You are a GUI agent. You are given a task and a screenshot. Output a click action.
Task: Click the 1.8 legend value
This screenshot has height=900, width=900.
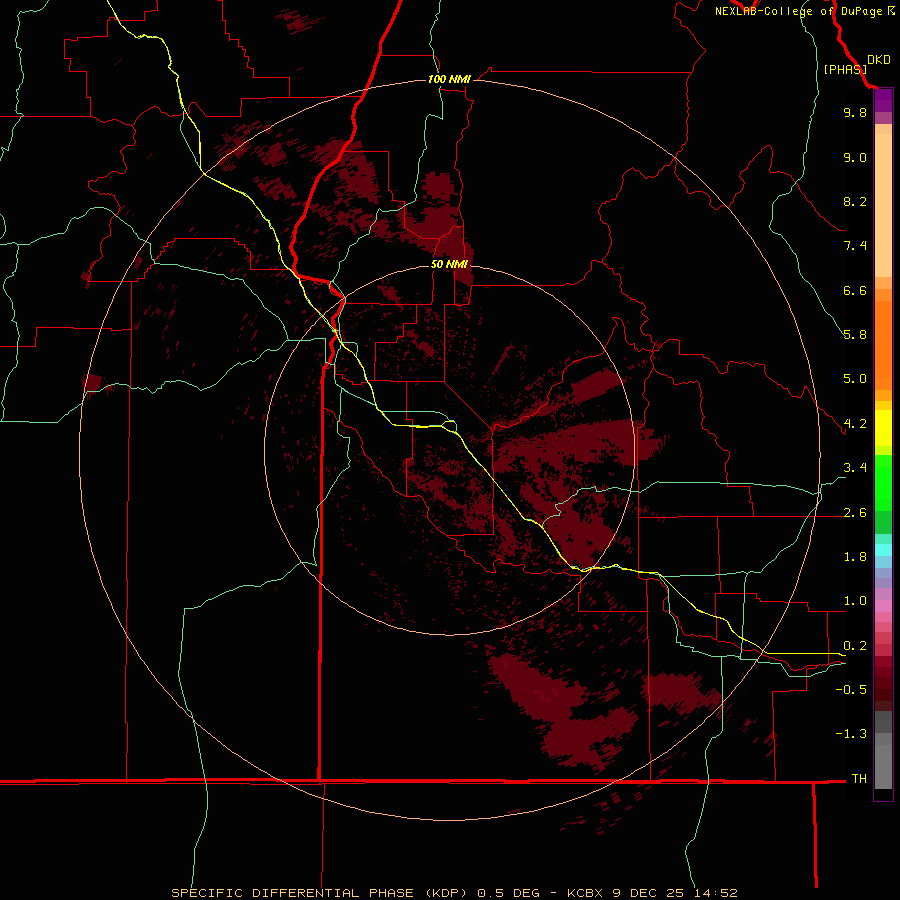click(x=855, y=557)
